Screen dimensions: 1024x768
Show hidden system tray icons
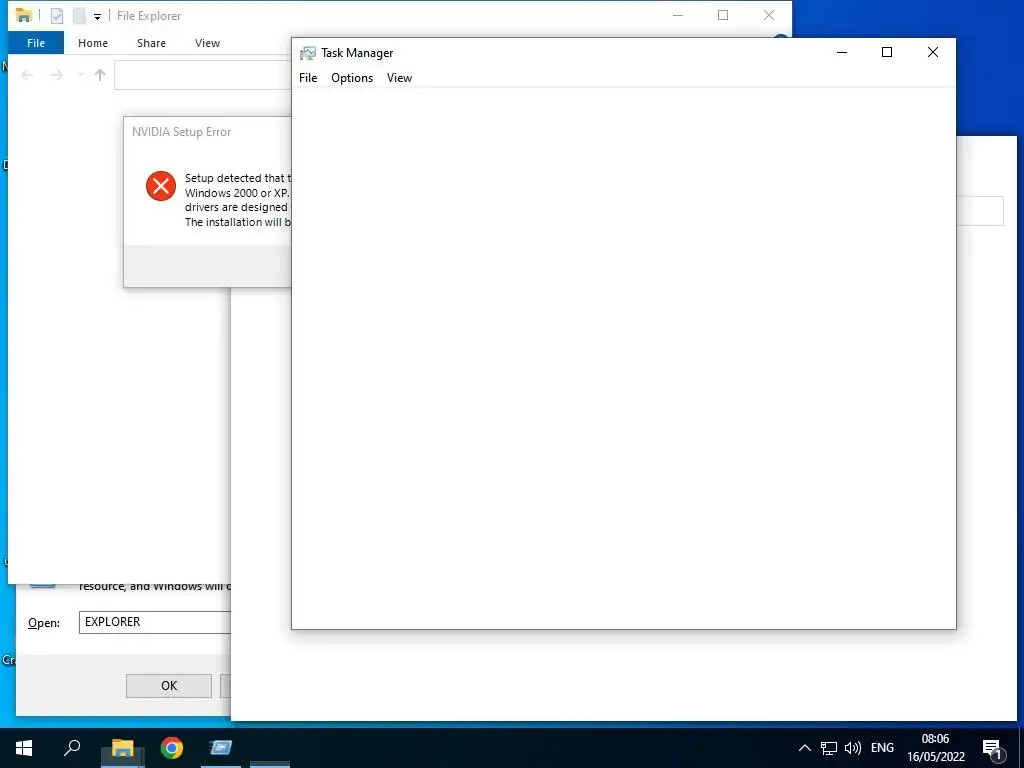coord(805,748)
